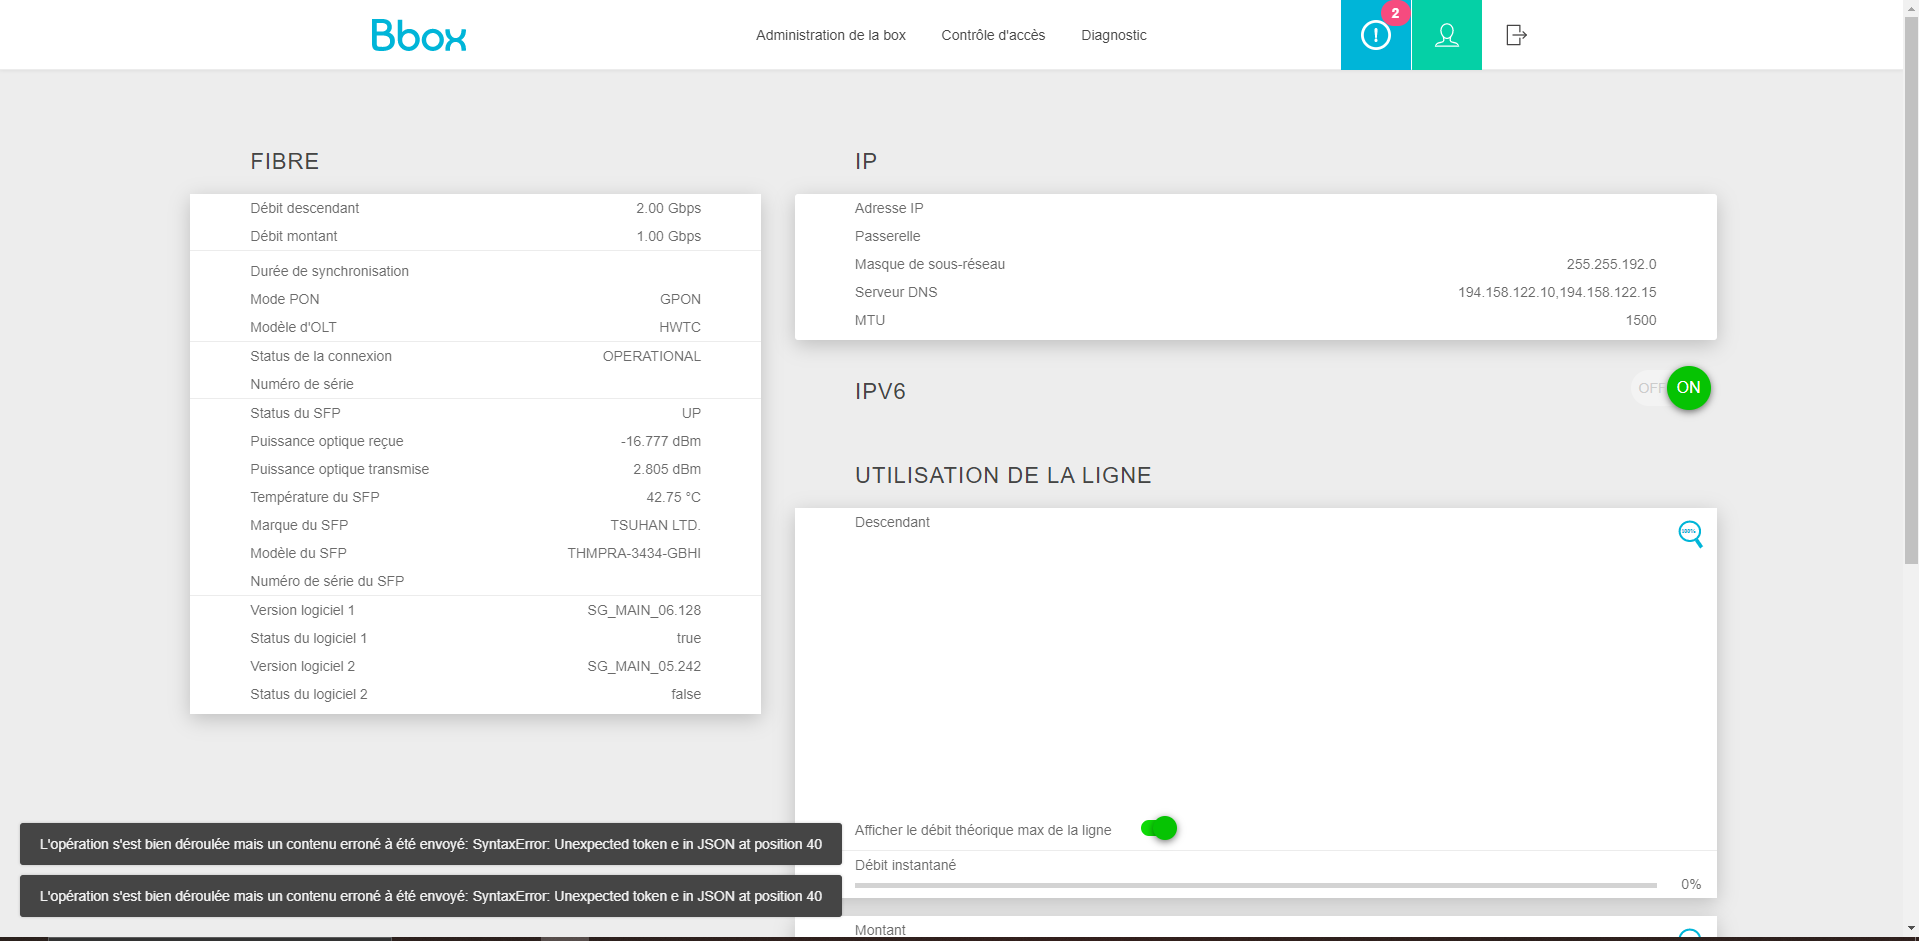Select the SG_MAIN_06.128 version value

[x=644, y=610]
